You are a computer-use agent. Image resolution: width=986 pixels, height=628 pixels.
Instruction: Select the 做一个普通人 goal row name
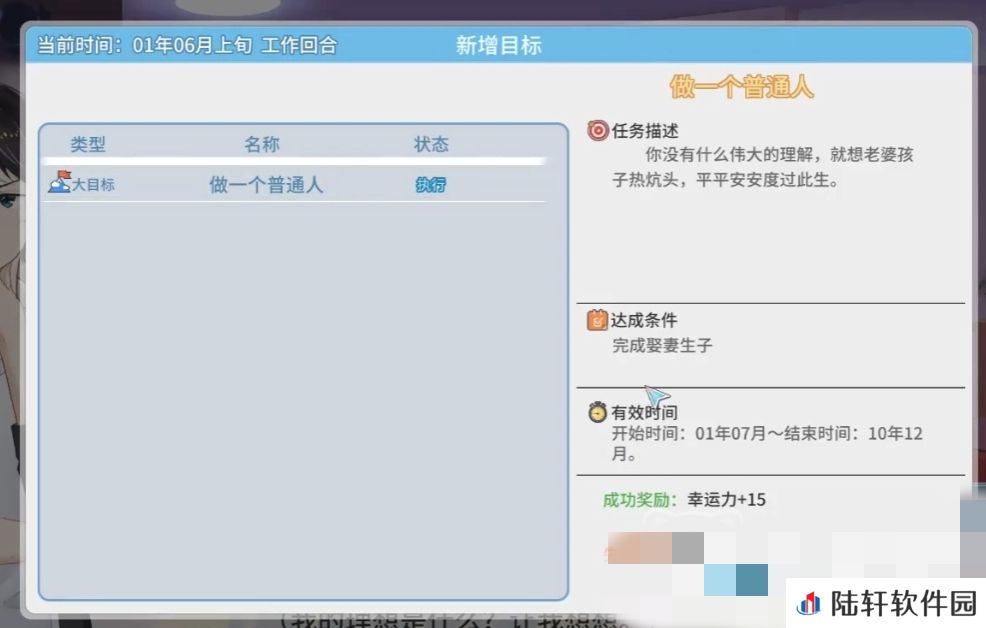click(266, 185)
